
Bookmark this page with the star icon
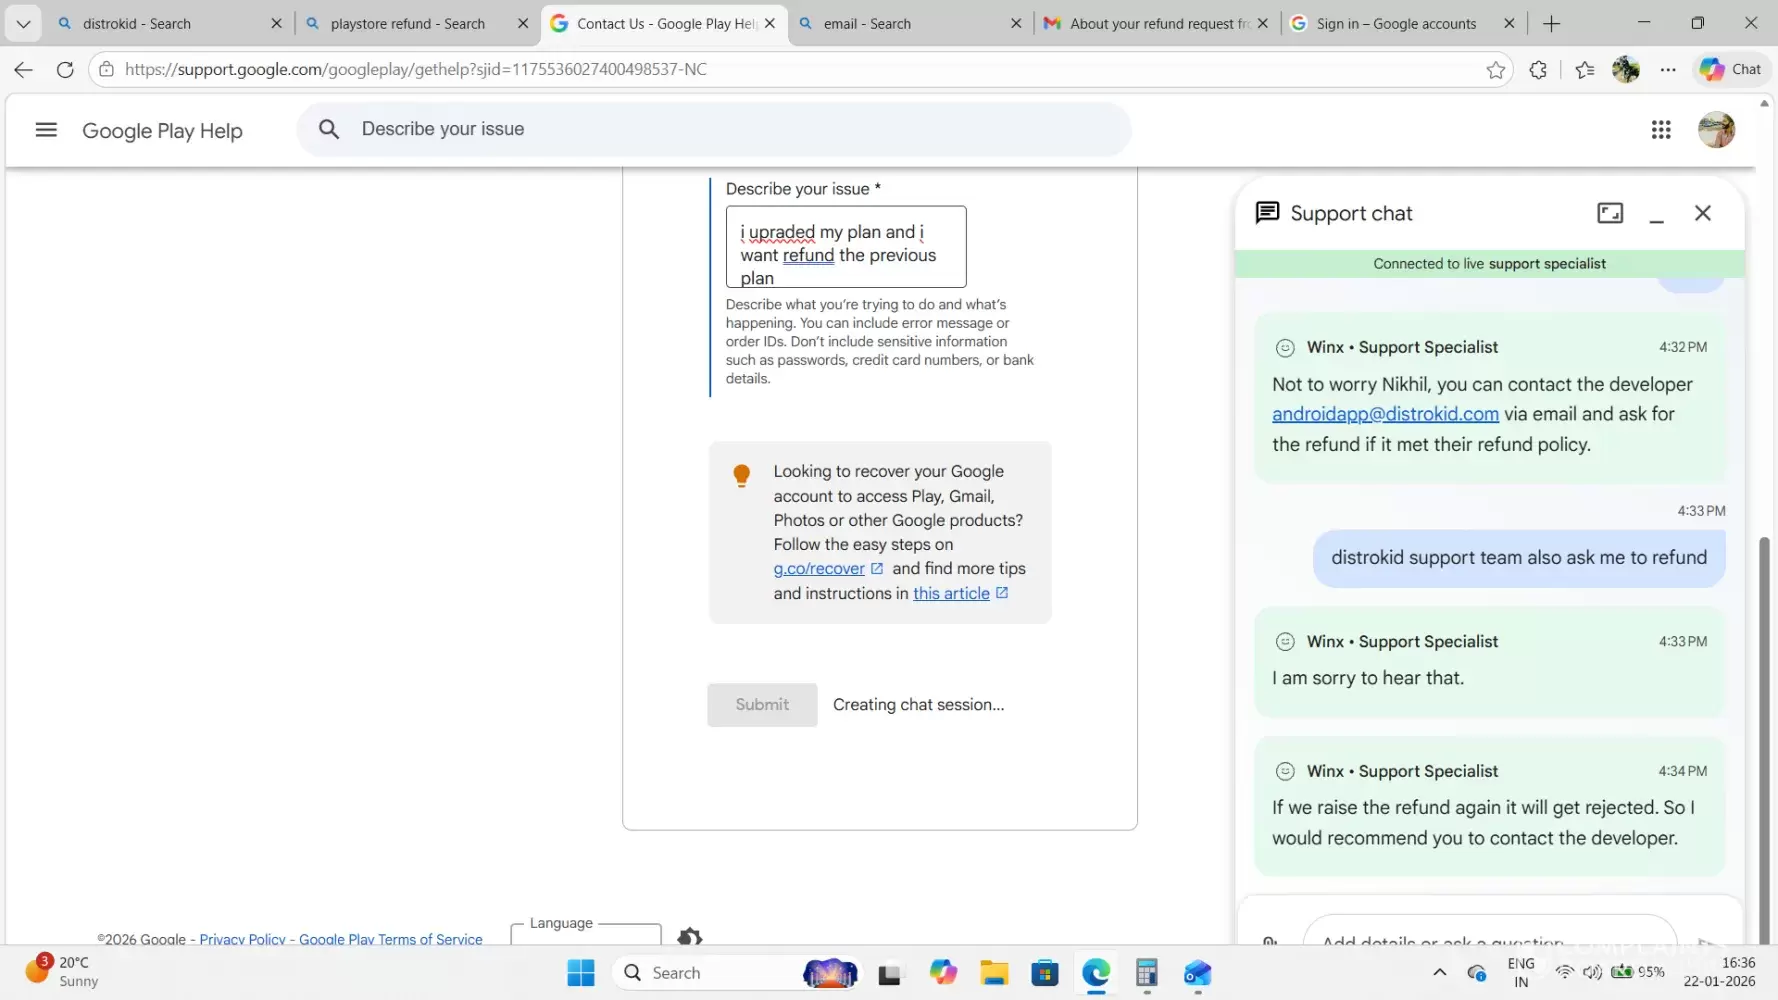(x=1496, y=70)
